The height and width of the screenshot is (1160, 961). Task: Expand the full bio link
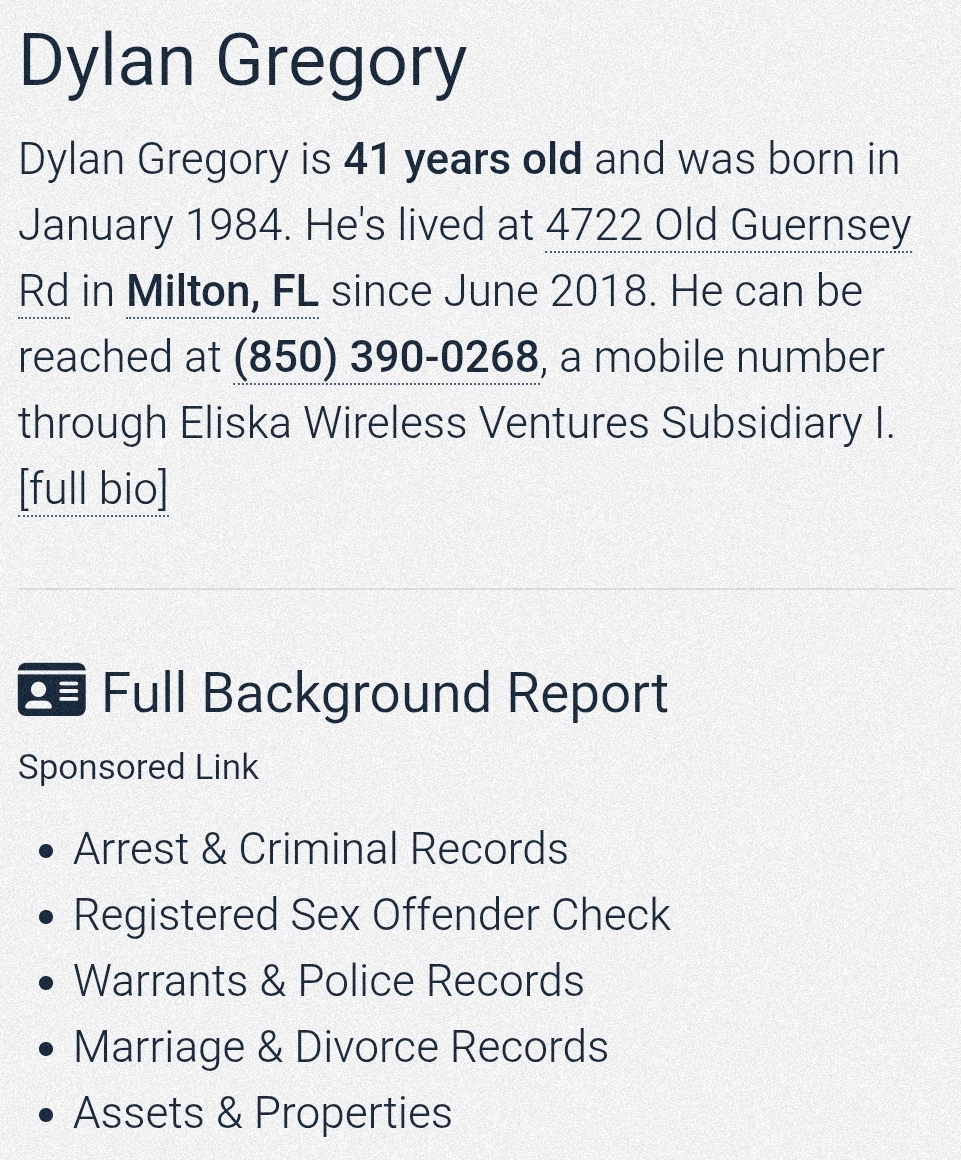93,490
